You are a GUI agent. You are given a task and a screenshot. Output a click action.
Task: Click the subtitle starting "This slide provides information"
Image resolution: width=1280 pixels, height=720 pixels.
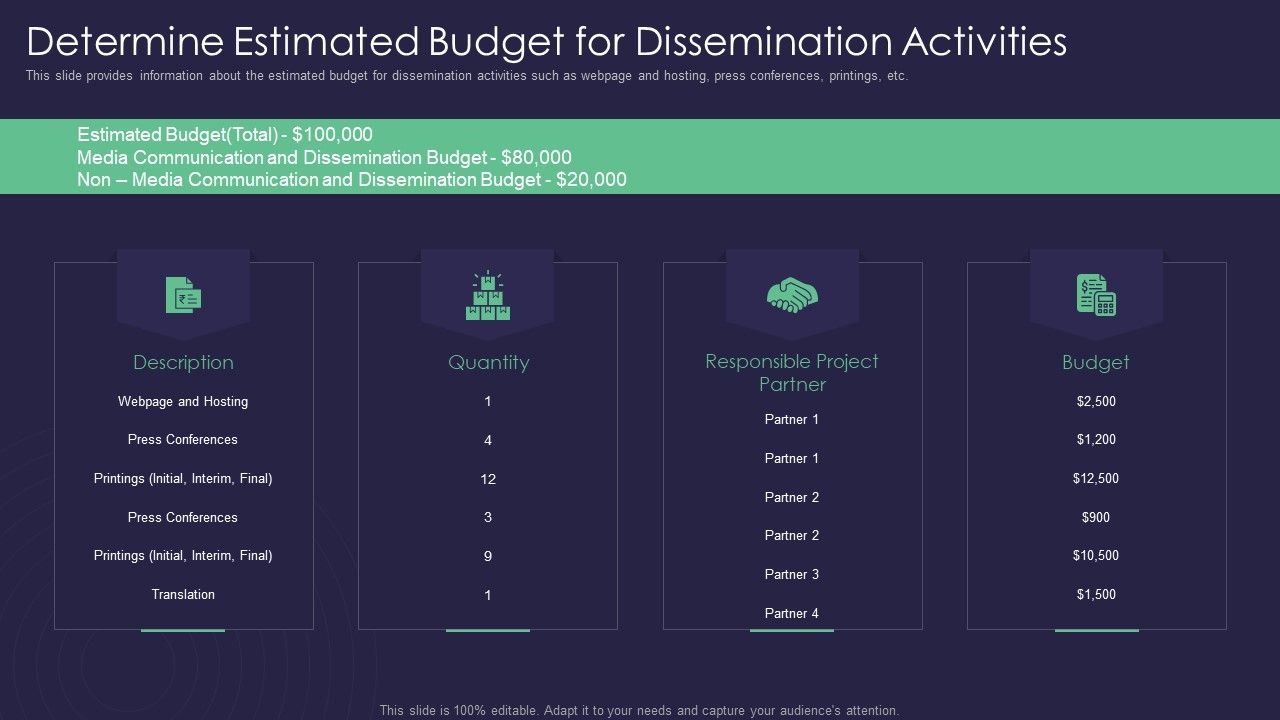(x=467, y=76)
